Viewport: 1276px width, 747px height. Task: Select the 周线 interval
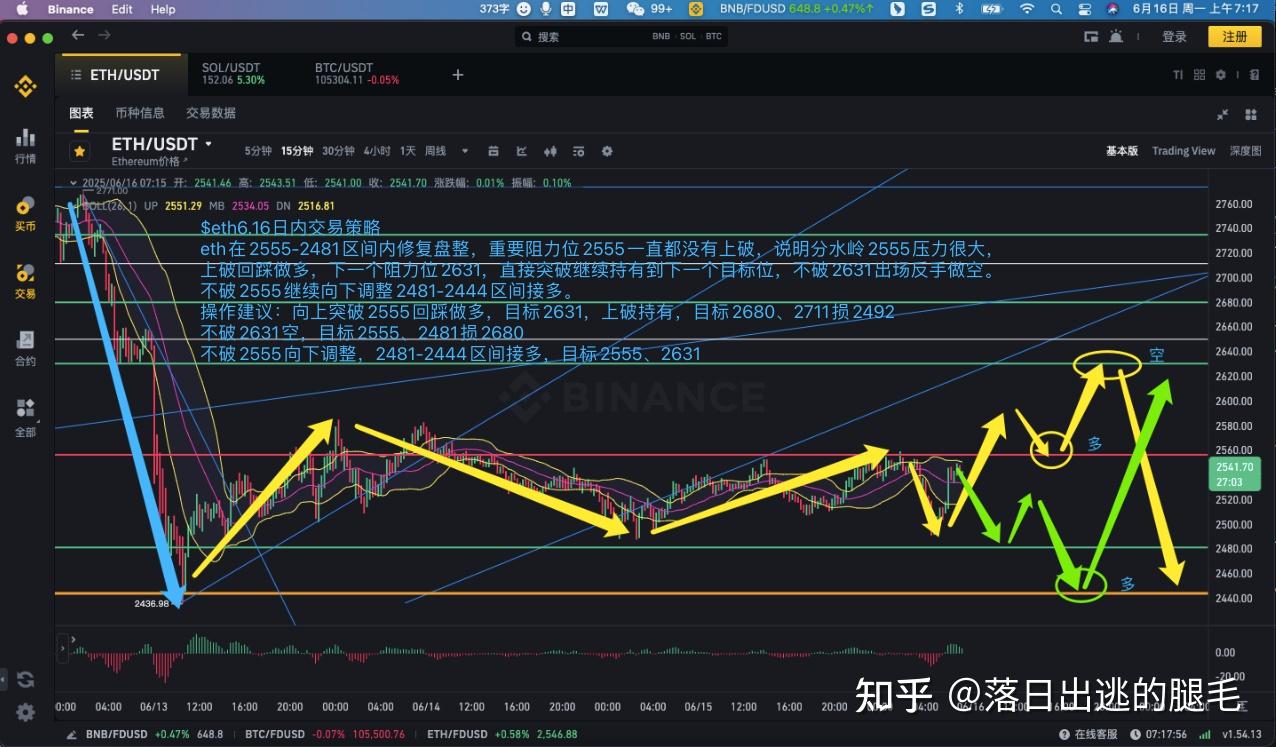point(436,151)
